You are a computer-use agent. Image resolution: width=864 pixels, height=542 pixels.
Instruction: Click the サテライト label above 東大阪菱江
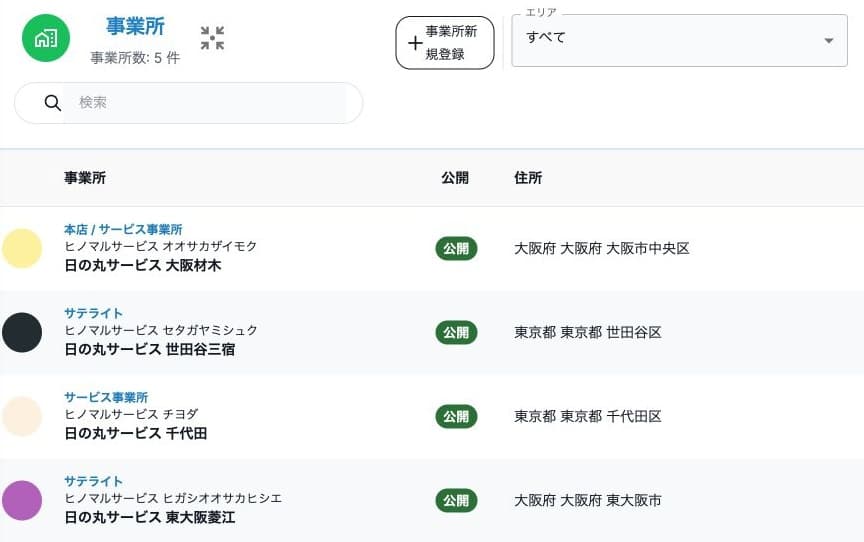[93, 481]
